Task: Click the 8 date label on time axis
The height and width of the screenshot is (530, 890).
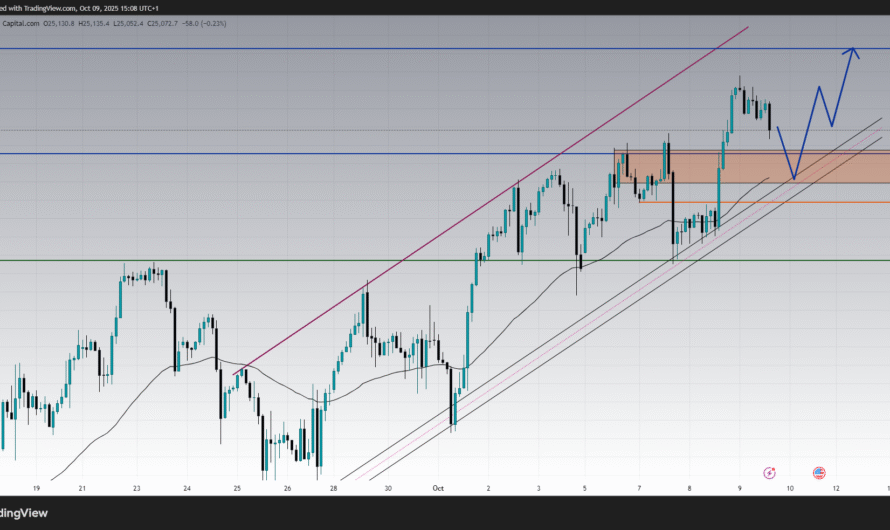Action: pyautogui.click(x=690, y=489)
